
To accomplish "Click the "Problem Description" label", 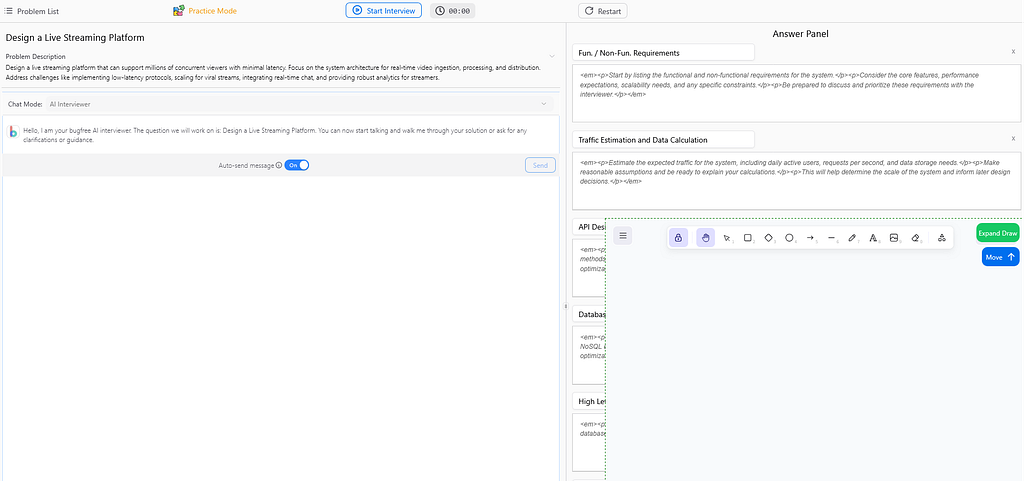I will [x=35, y=57].
